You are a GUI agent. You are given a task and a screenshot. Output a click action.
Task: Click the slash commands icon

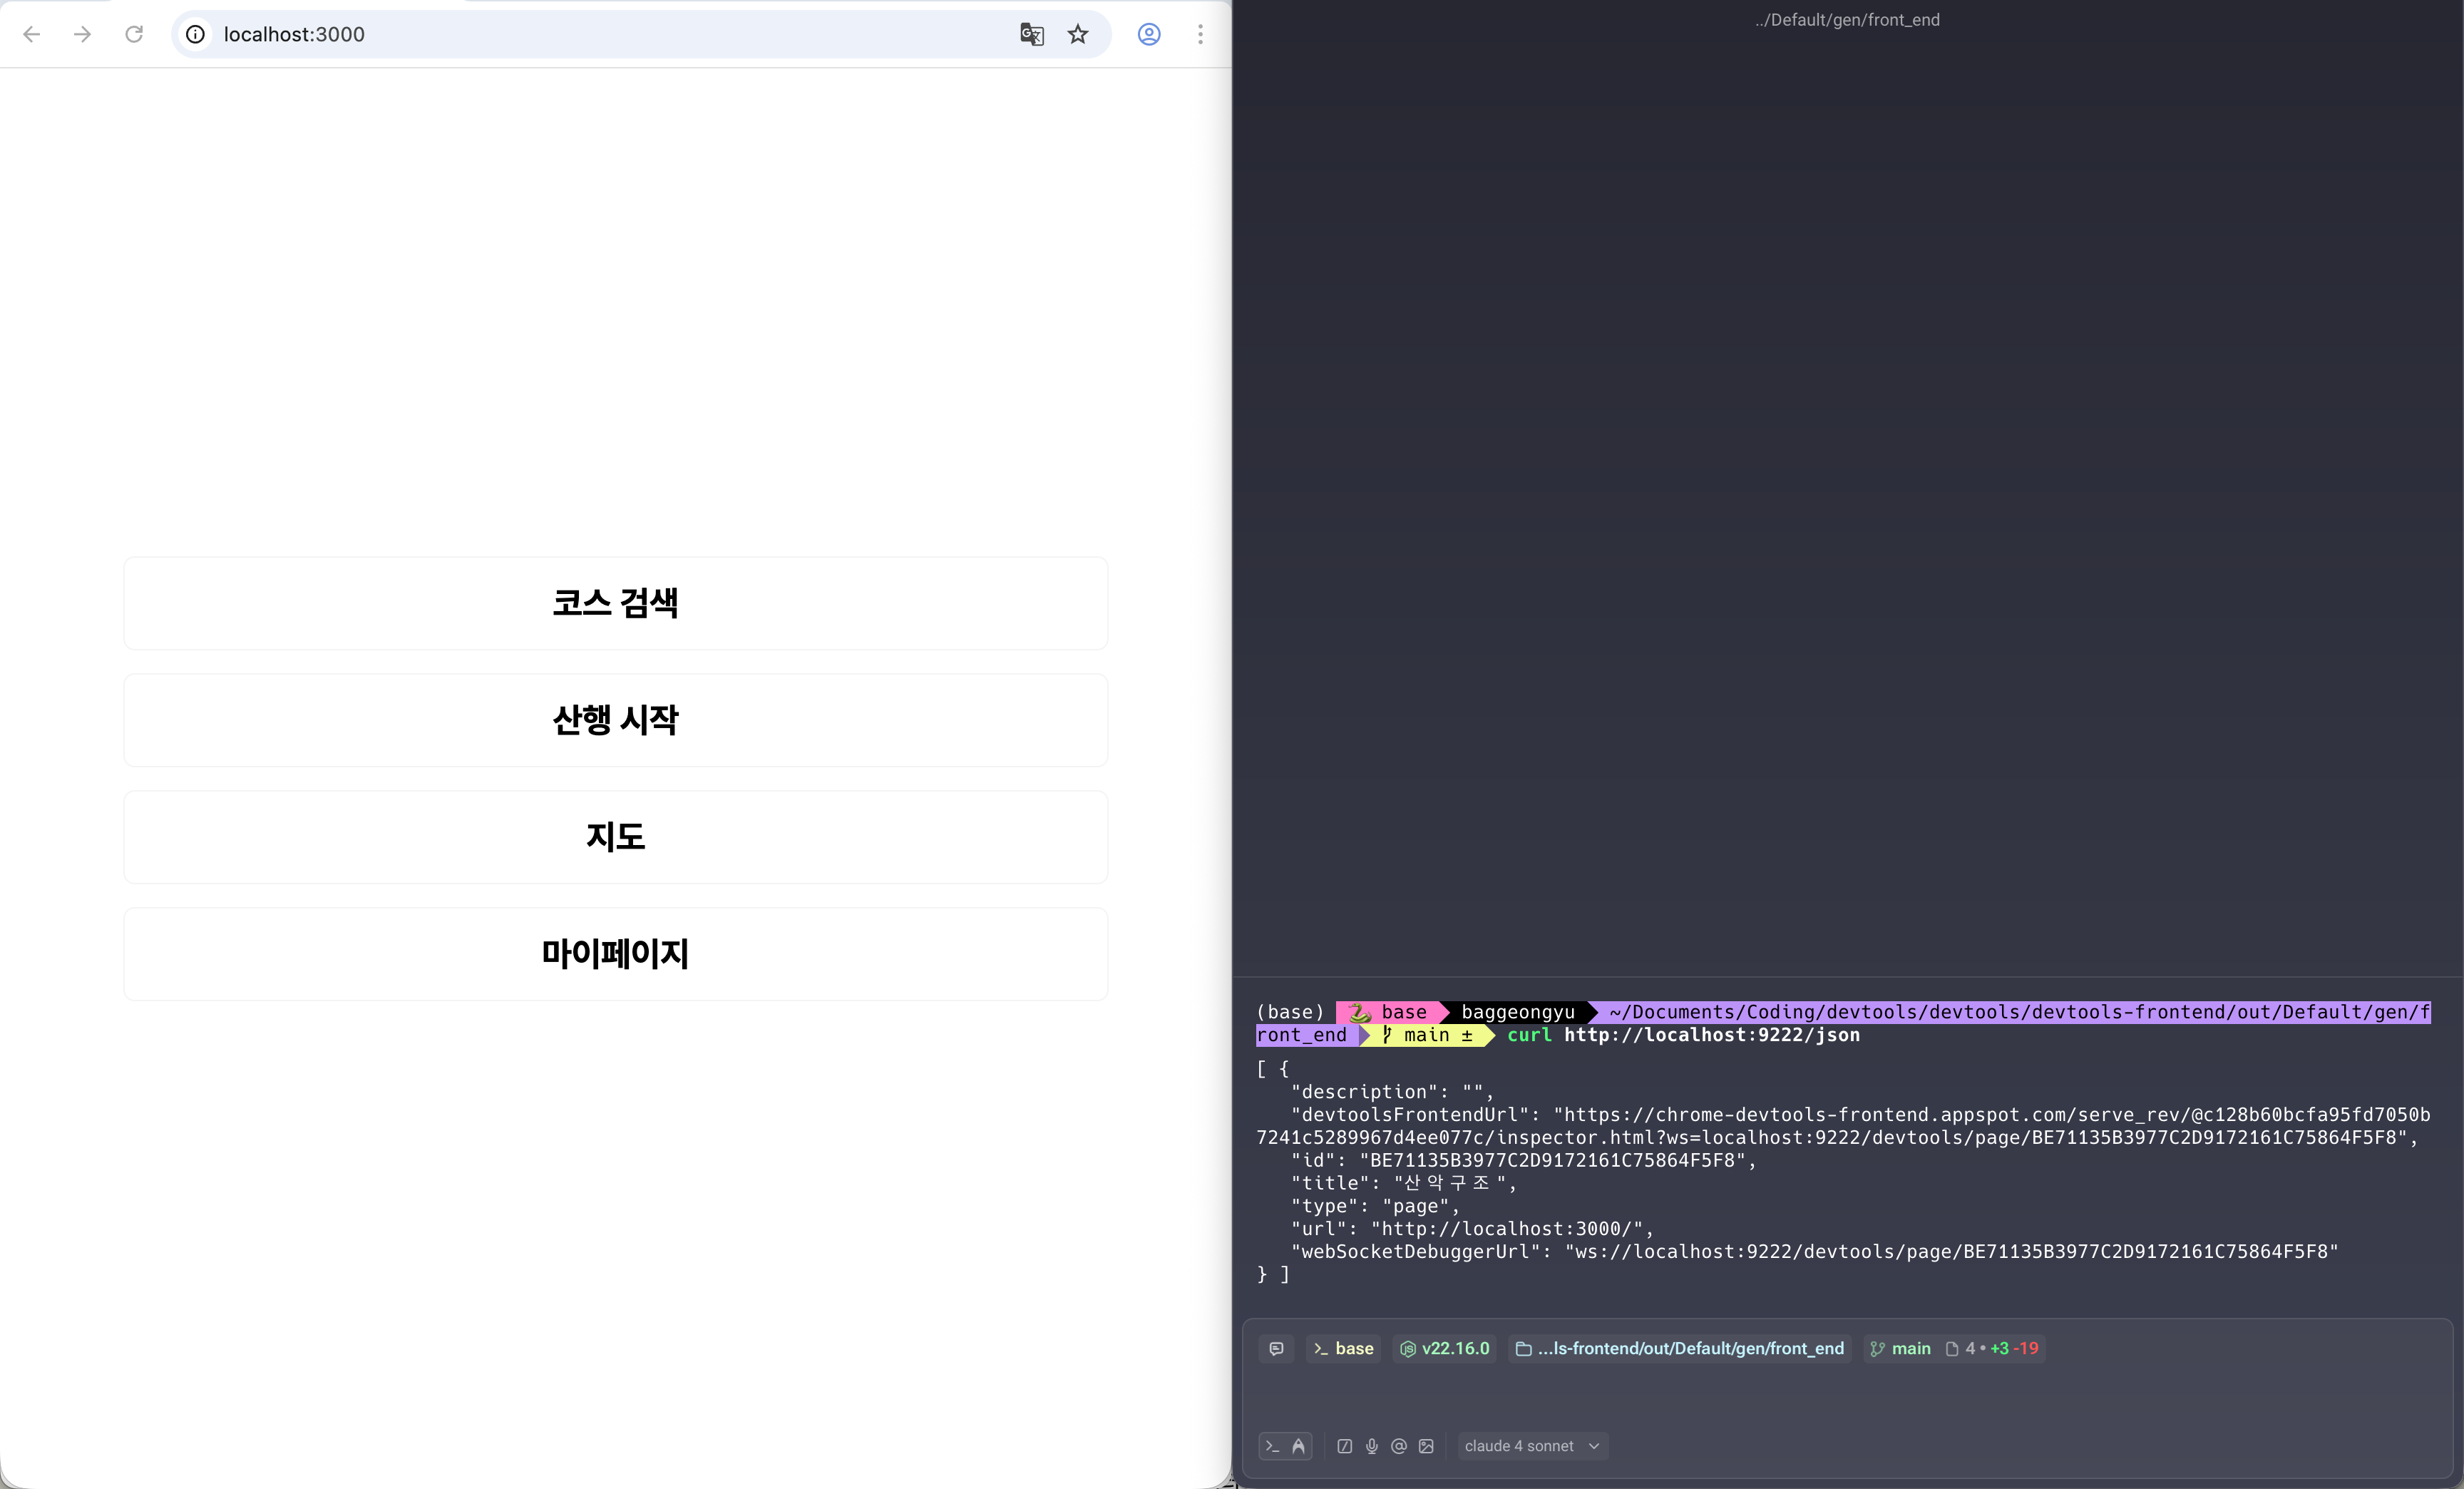coord(1344,1446)
